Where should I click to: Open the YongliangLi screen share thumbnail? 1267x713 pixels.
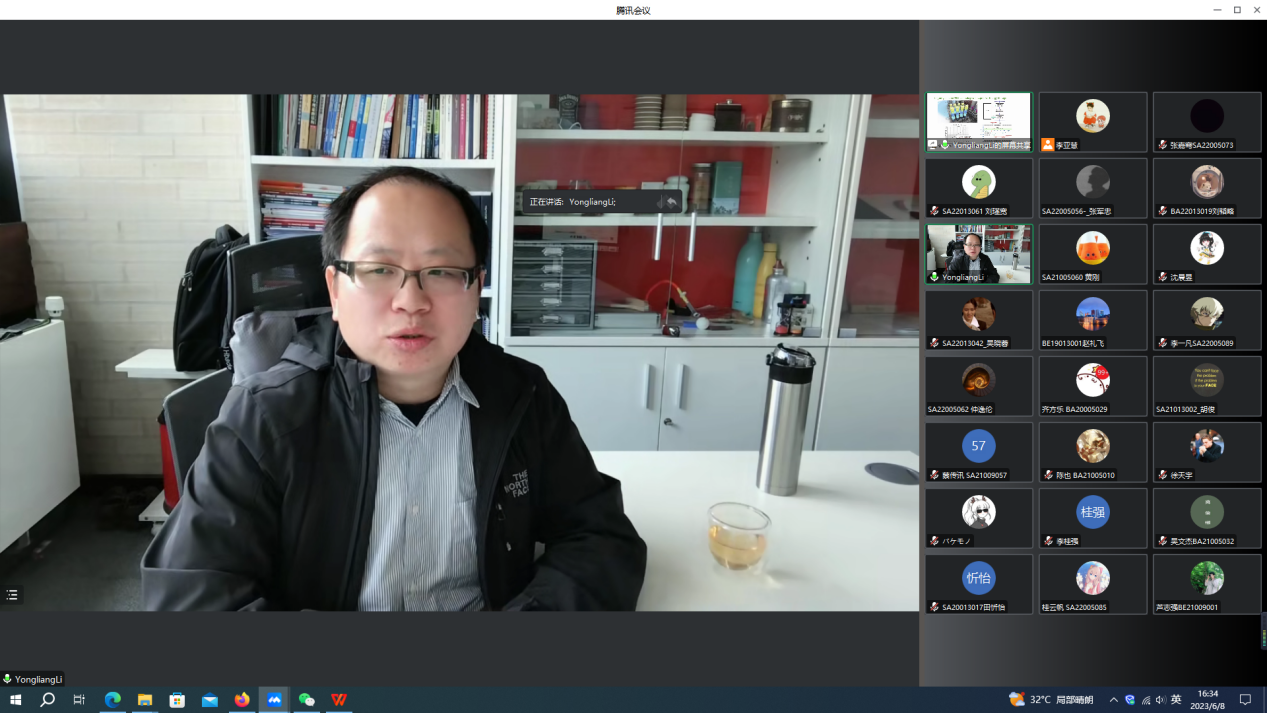click(x=978, y=122)
